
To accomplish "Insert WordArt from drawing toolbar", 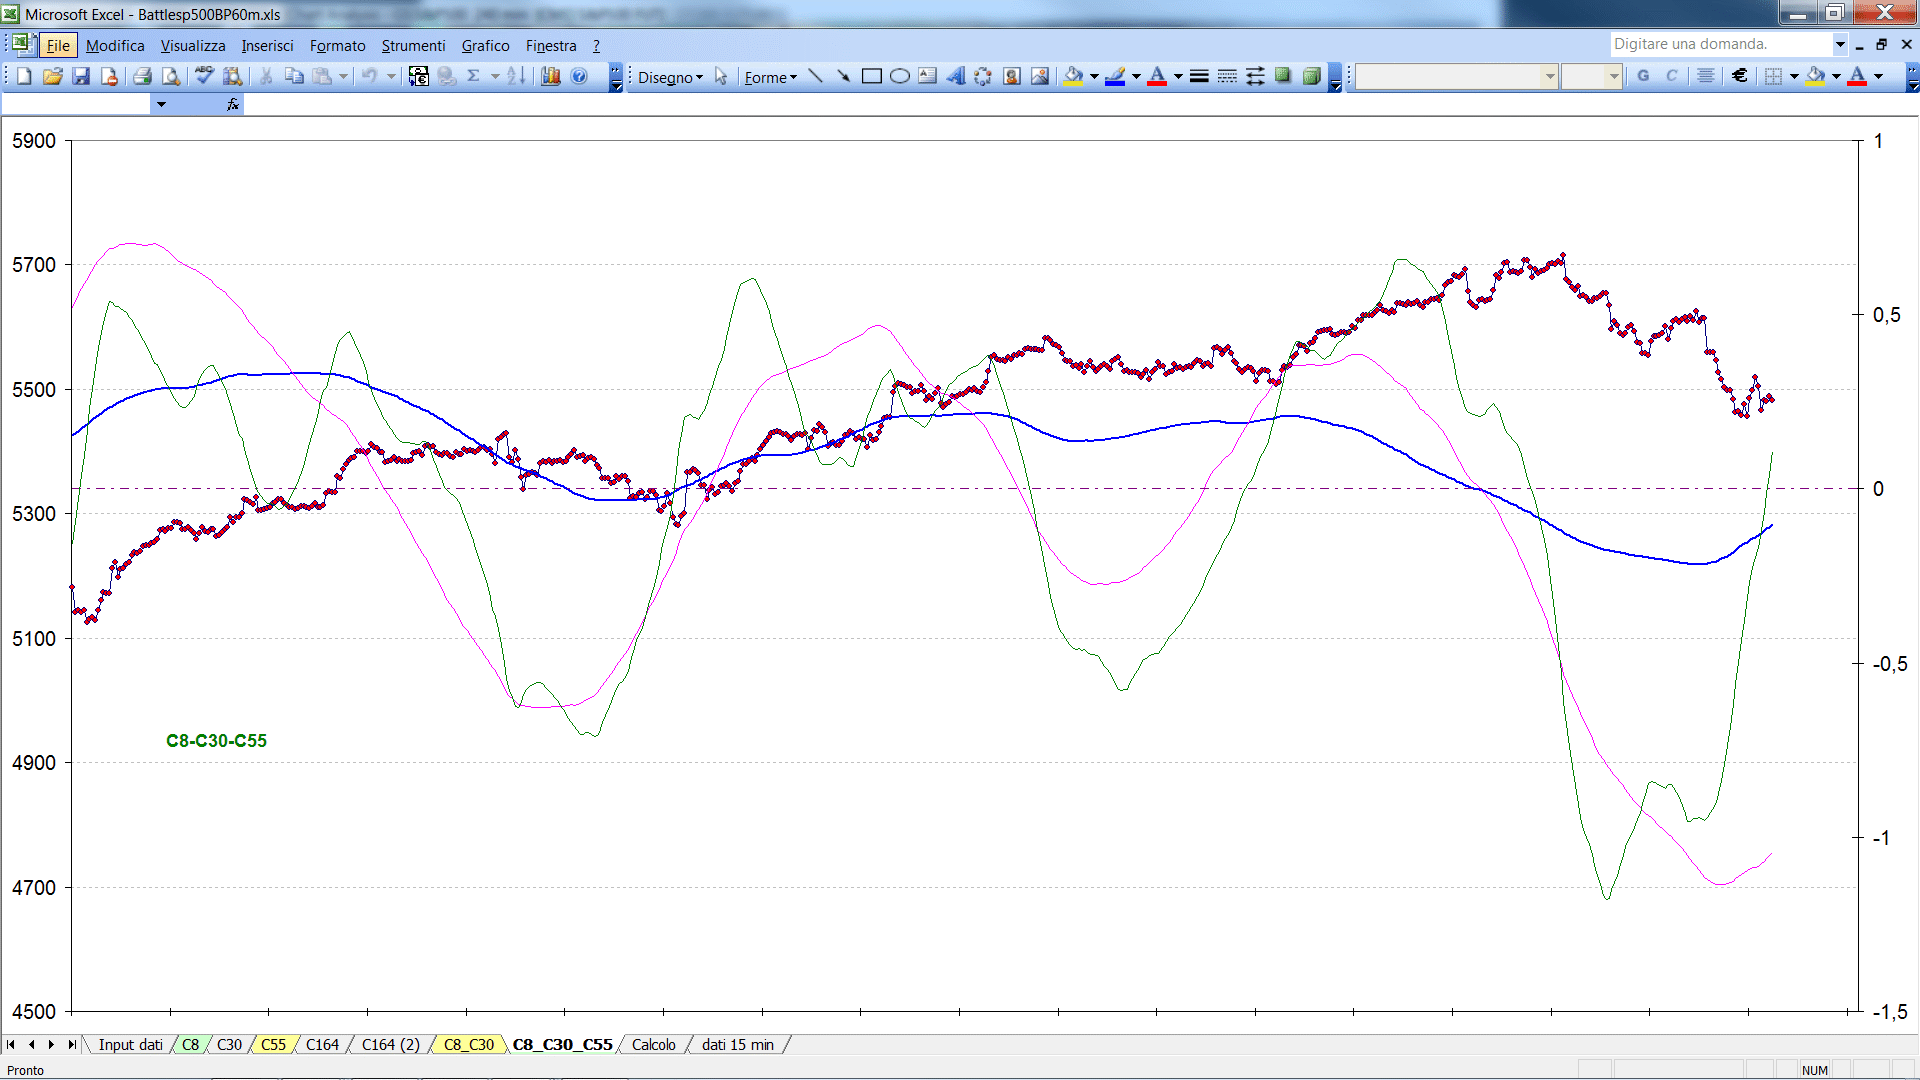I will tap(955, 76).
